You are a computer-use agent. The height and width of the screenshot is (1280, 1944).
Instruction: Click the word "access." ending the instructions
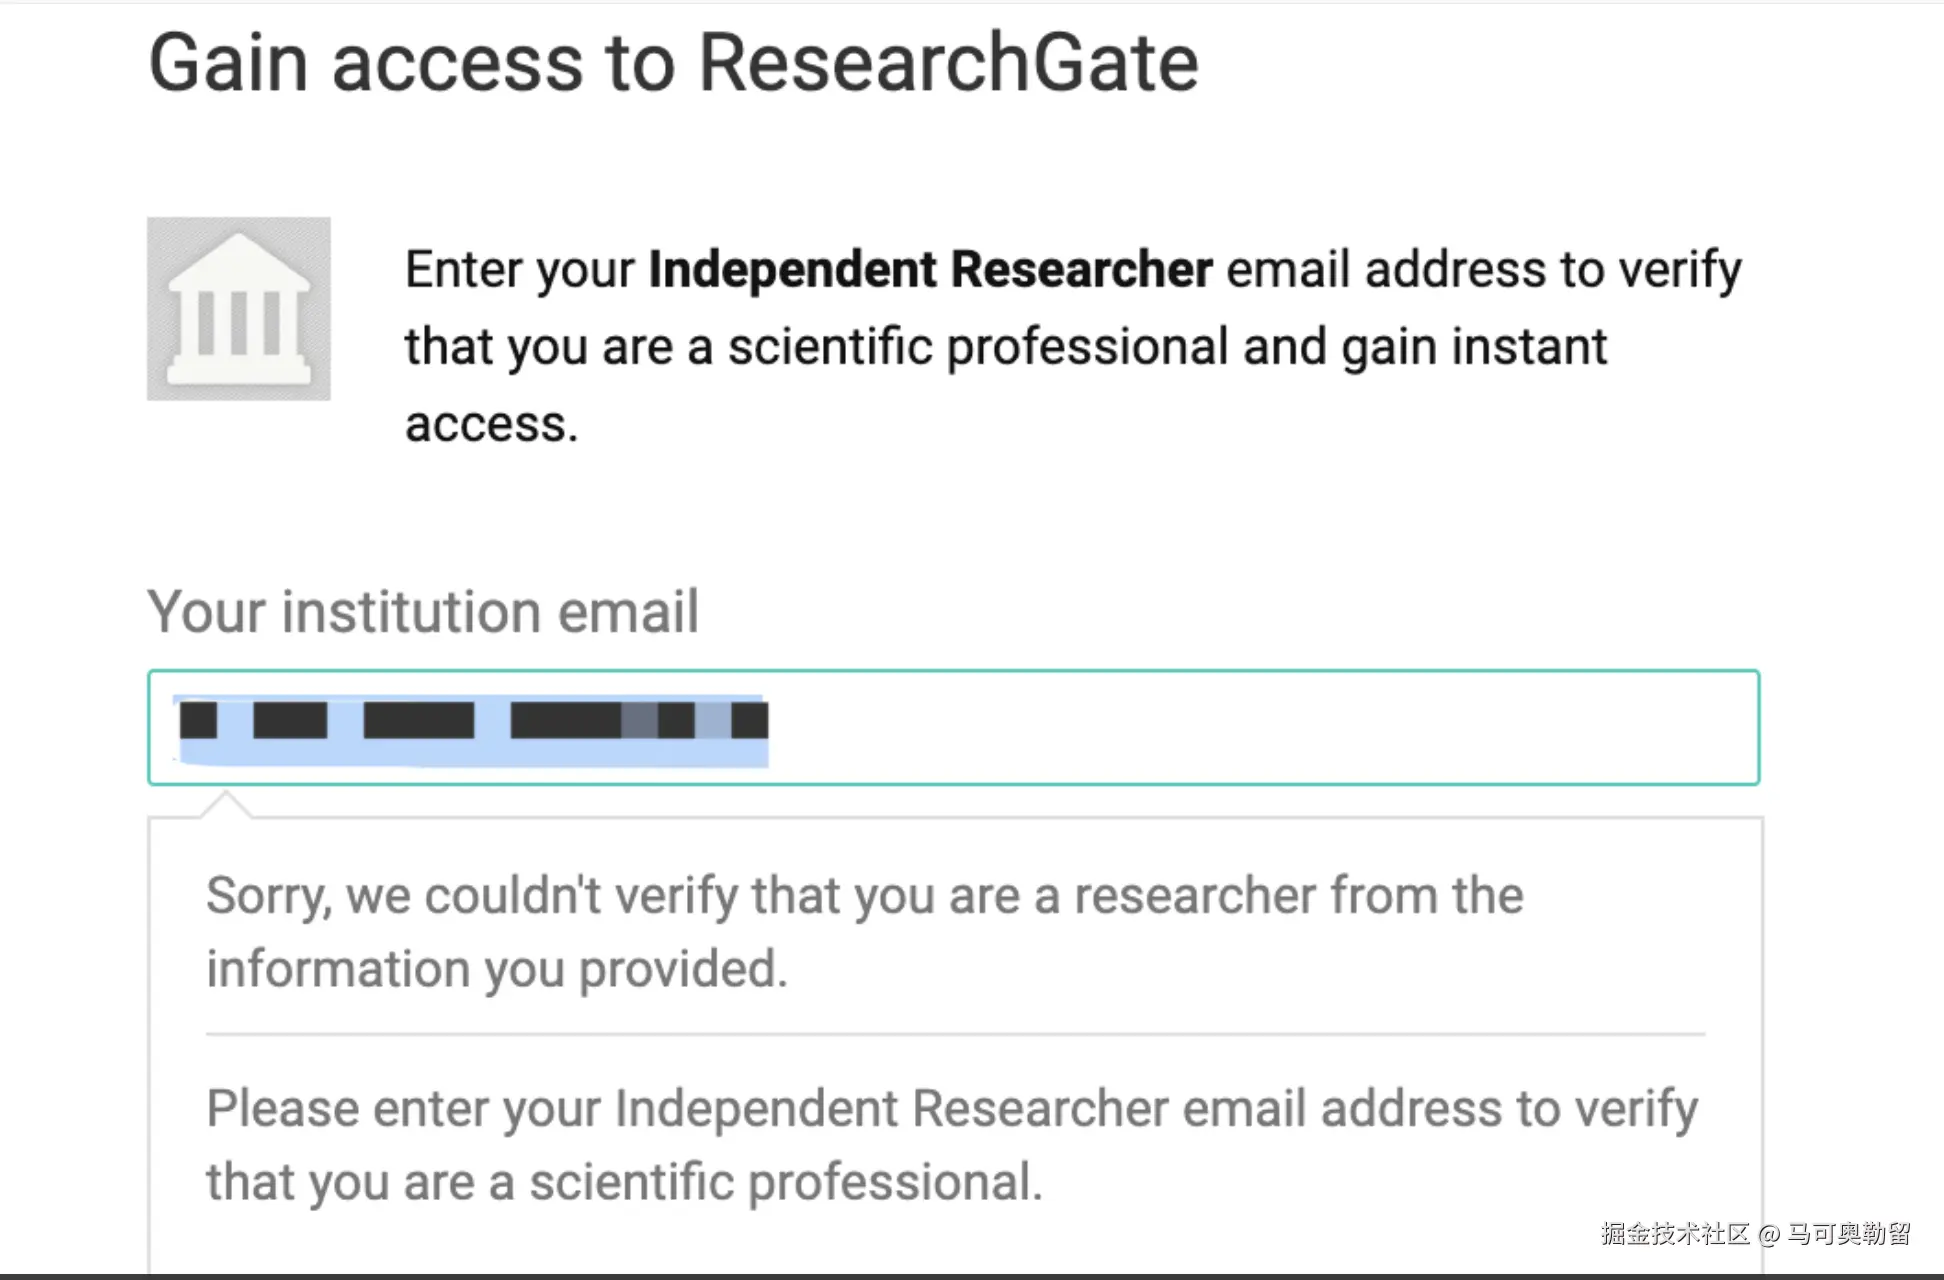pyautogui.click(x=491, y=424)
